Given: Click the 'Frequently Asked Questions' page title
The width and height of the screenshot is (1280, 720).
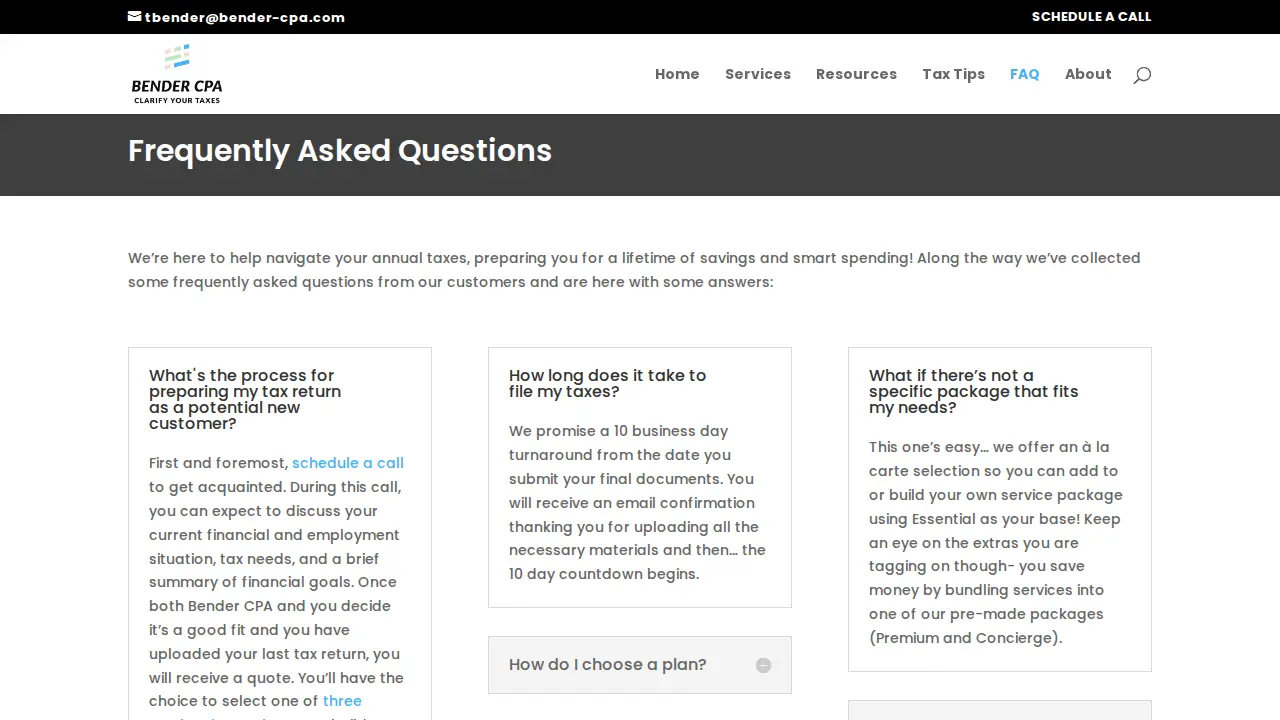Looking at the screenshot, I should [x=340, y=151].
